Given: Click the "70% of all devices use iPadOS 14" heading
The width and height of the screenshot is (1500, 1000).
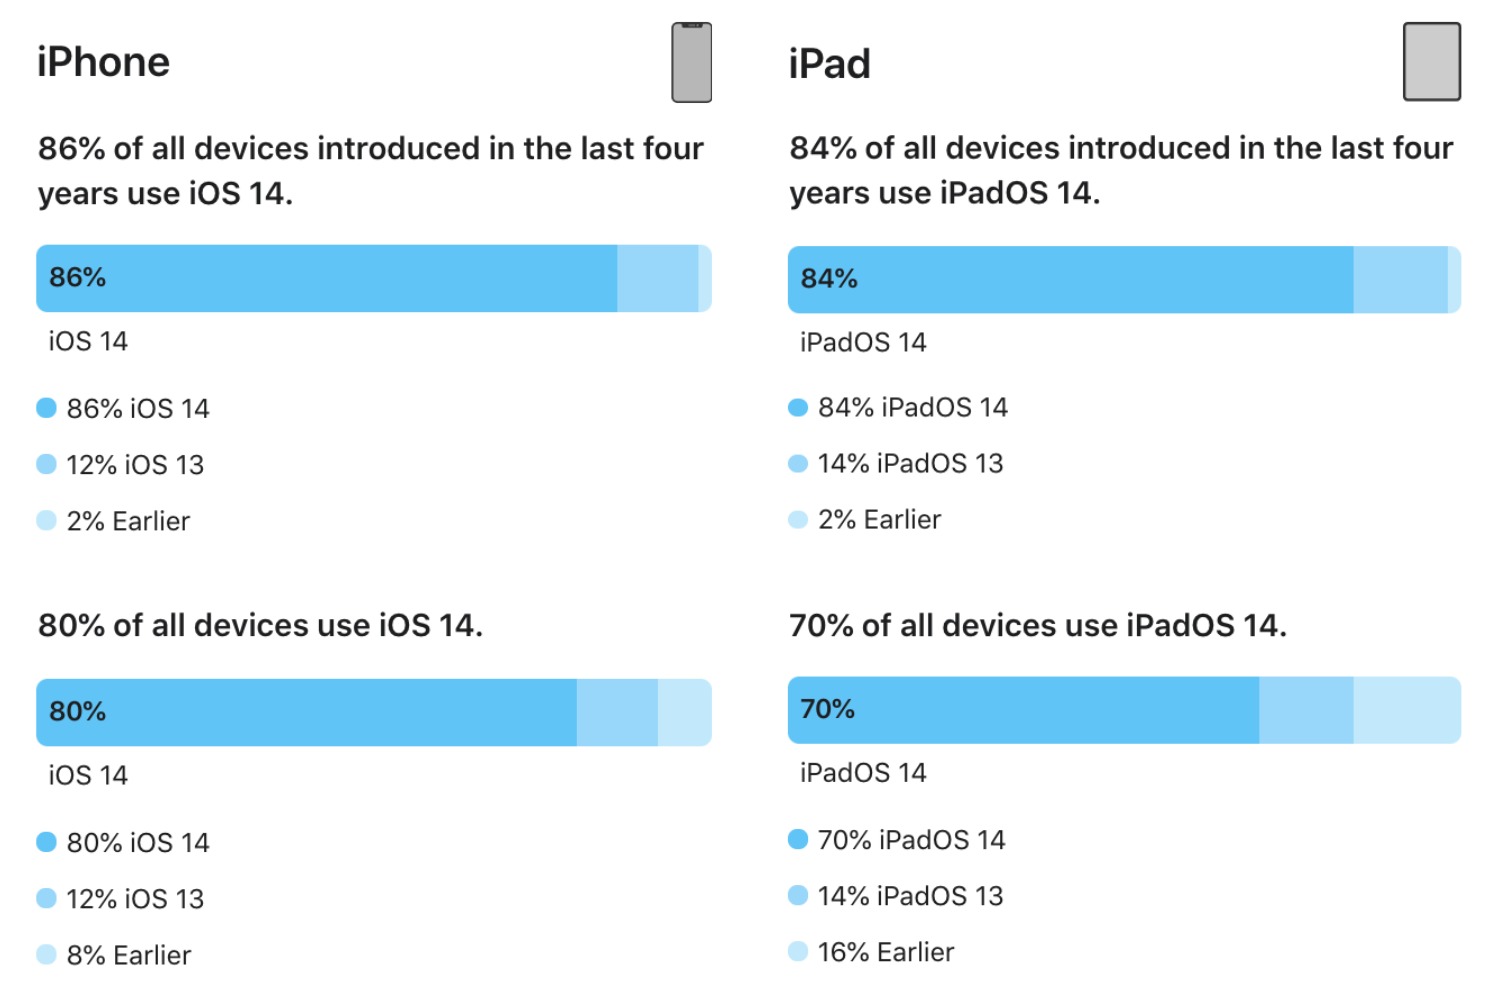Looking at the screenshot, I should pyautogui.click(x=1038, y=625).
